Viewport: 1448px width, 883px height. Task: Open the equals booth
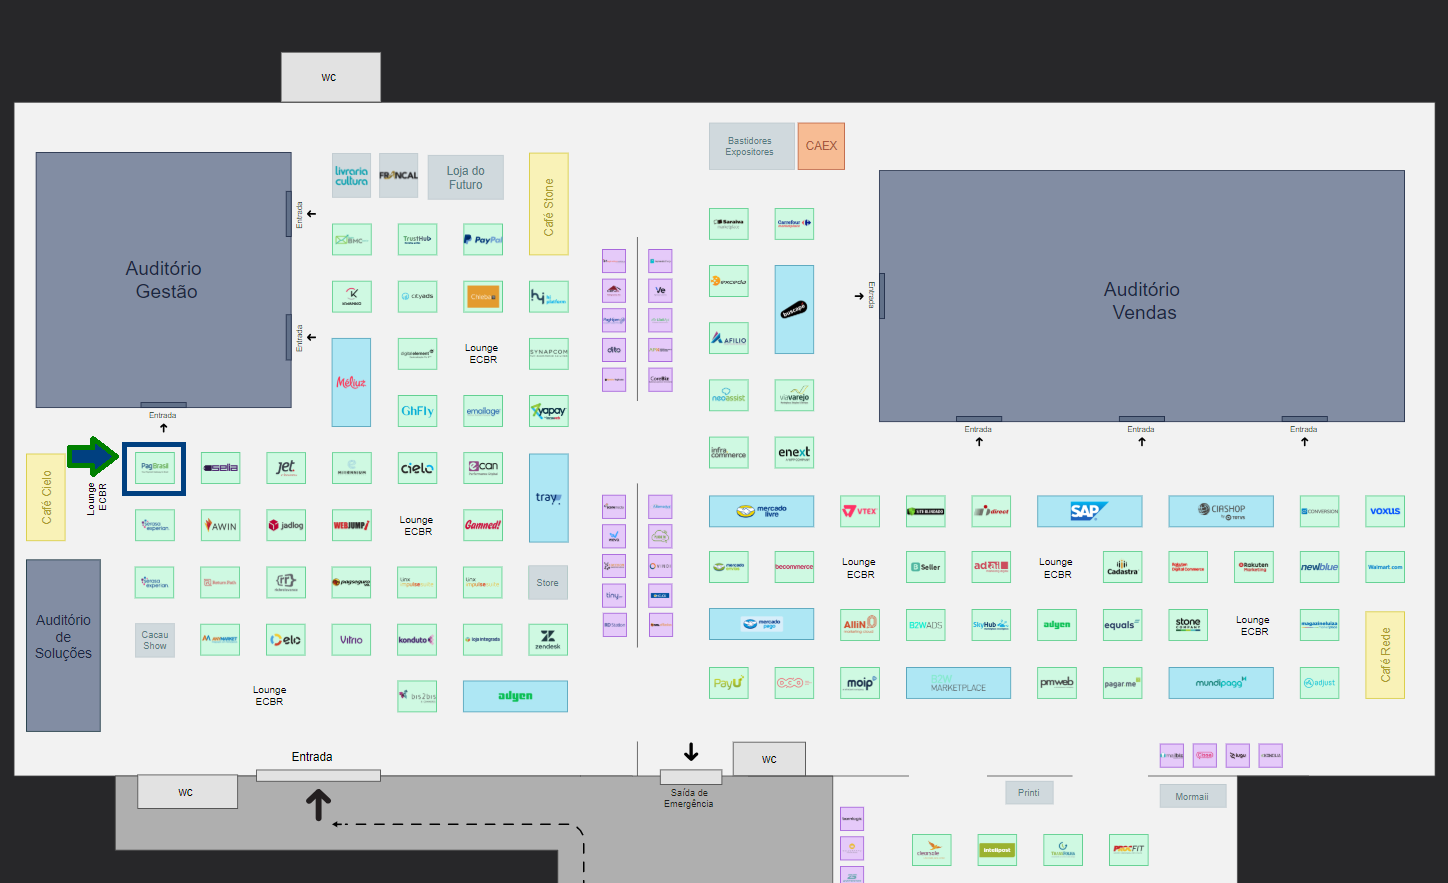click(x=1122, y=625)
